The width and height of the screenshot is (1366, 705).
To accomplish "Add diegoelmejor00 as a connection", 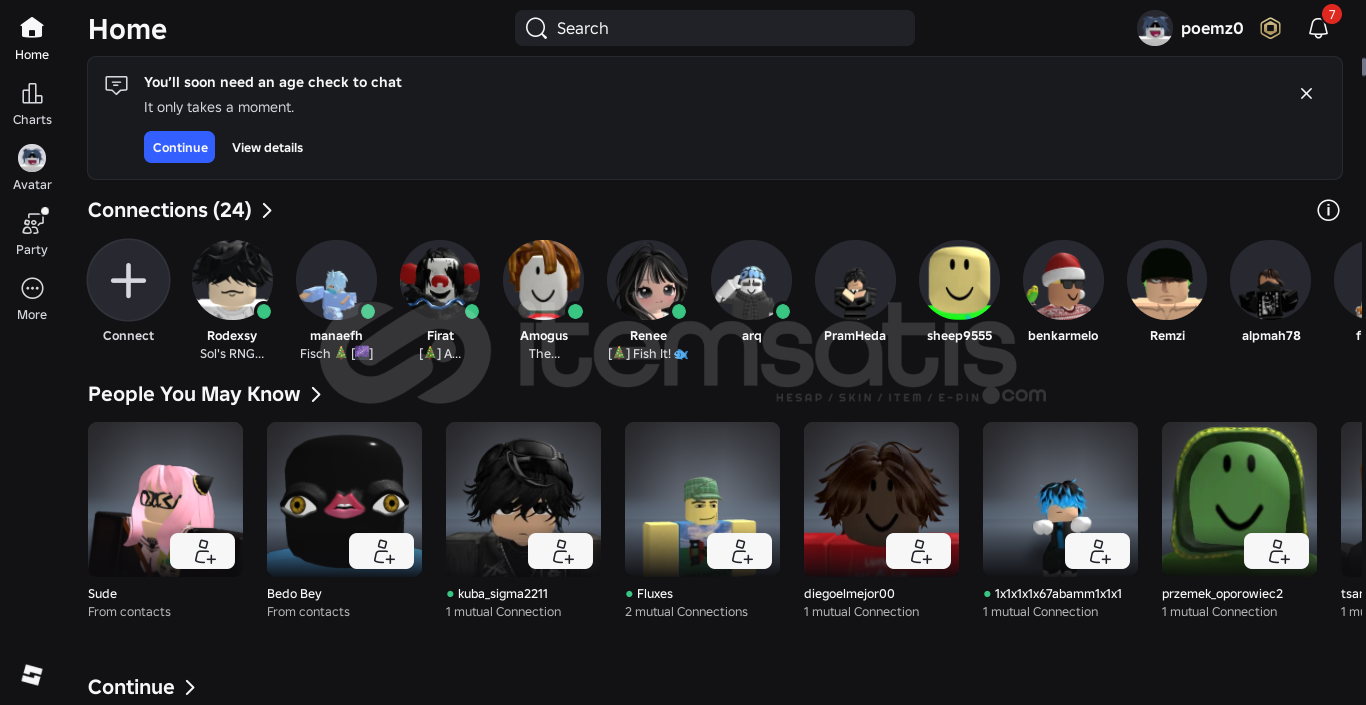I will pyautogui.click(x=918, y=551).
